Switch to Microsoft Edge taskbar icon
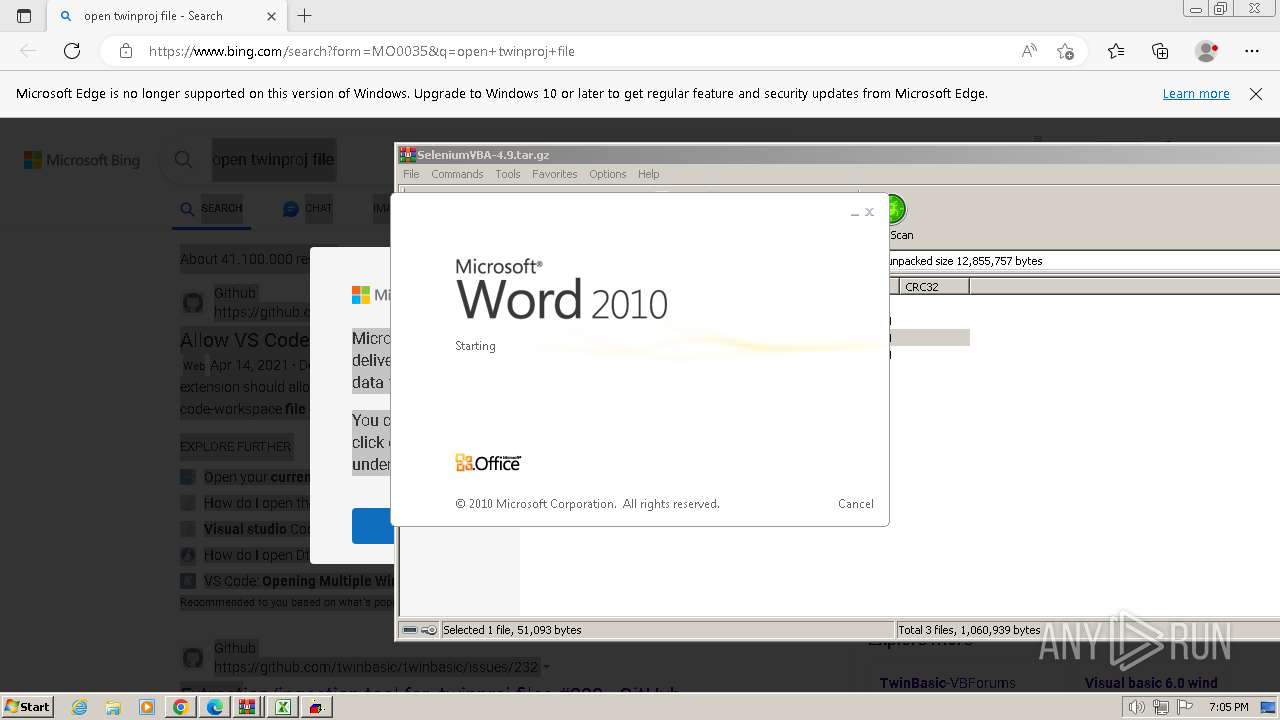The height and width of the screenshot is (720, 1280). [x=215, y=707]
